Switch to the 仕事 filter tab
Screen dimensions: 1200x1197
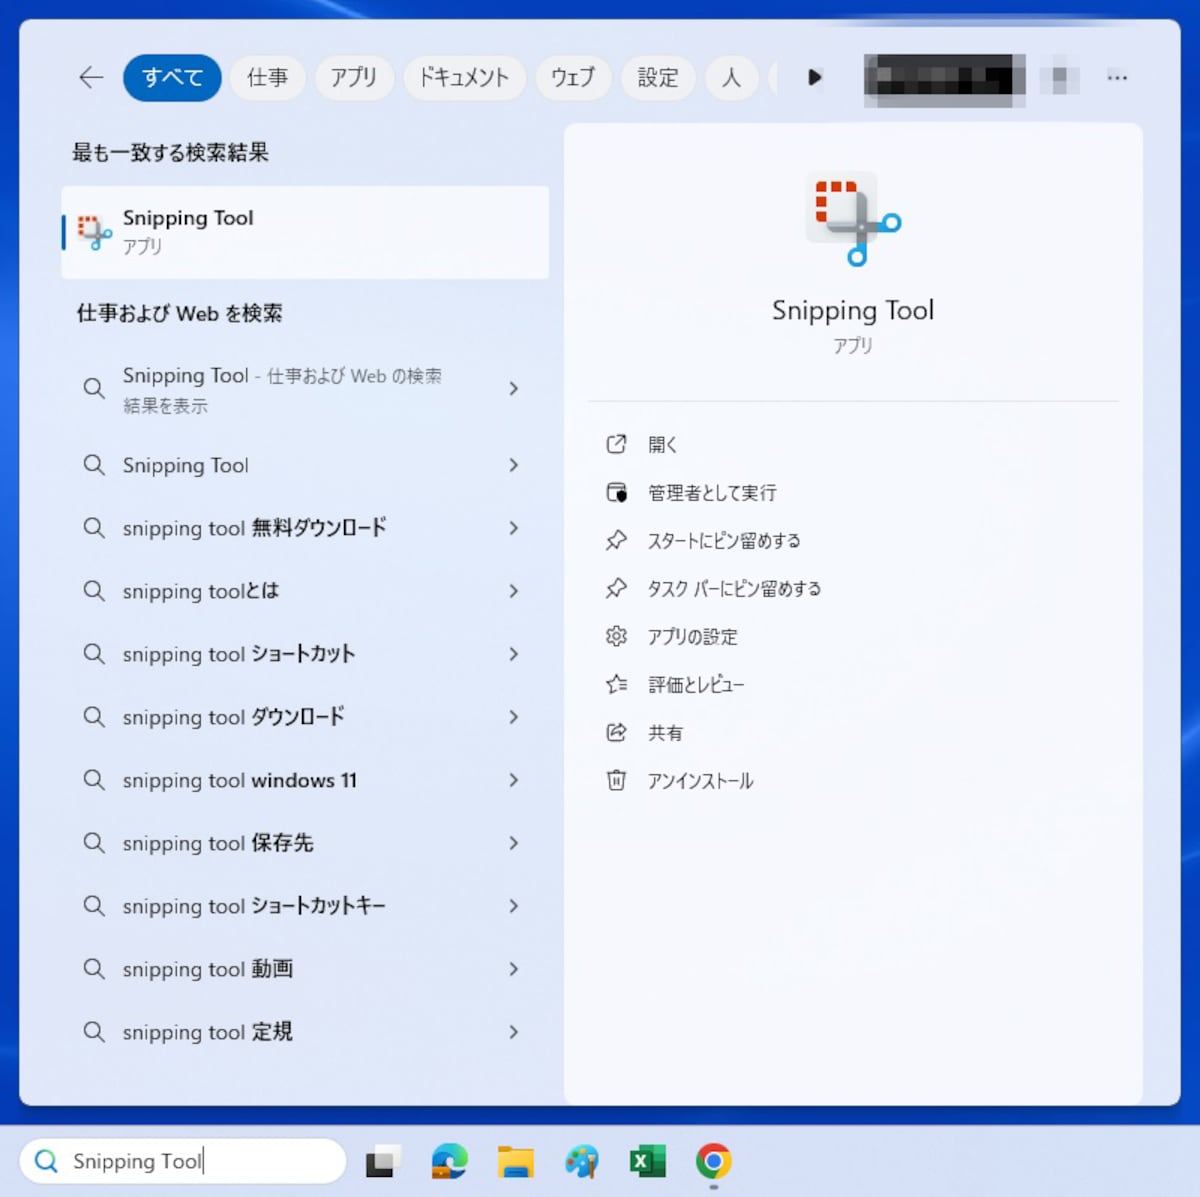(x=267, y=77)
